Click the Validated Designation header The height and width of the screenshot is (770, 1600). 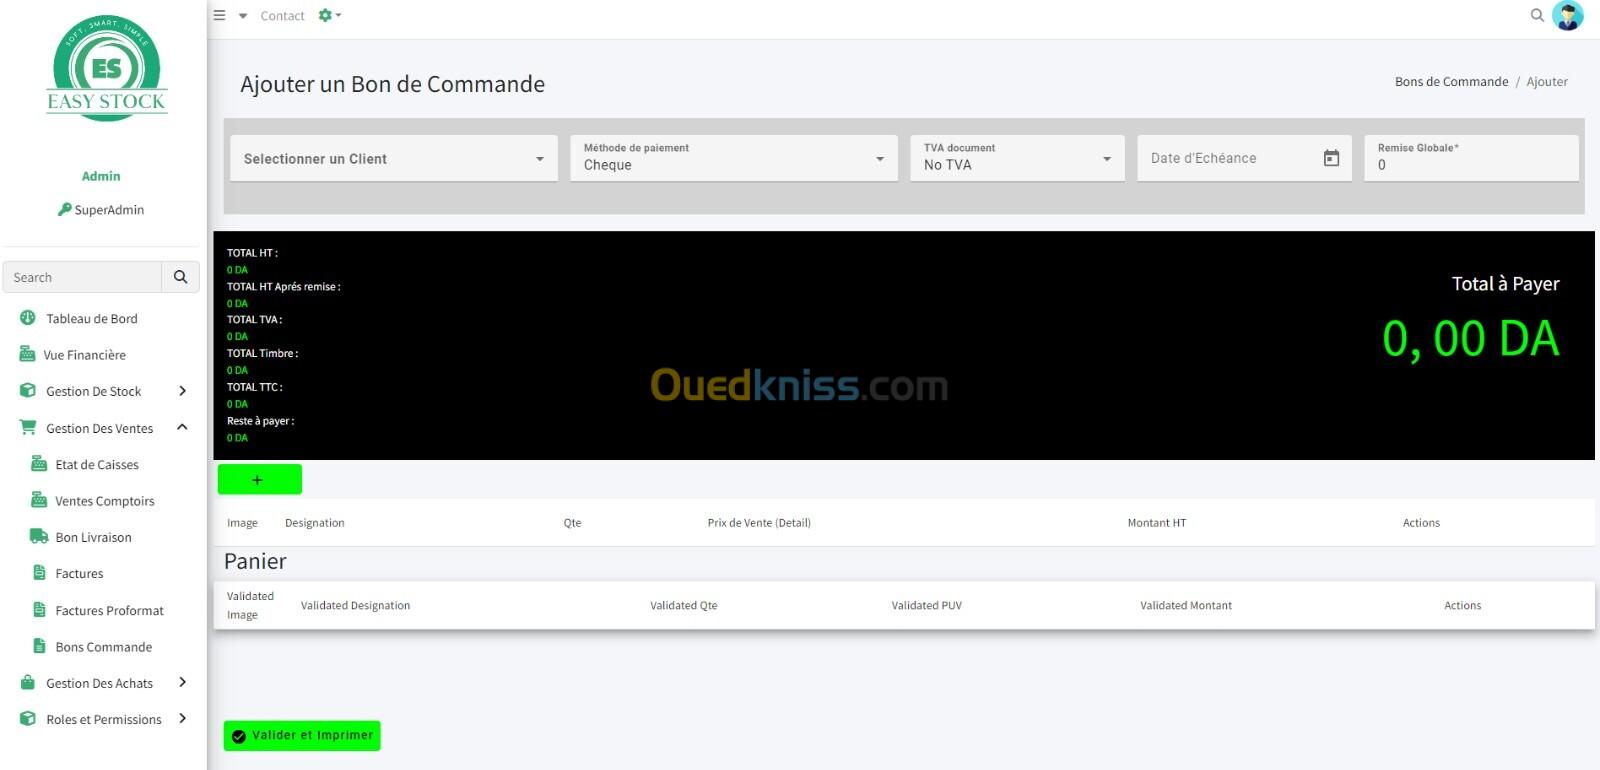click(355, 605)
